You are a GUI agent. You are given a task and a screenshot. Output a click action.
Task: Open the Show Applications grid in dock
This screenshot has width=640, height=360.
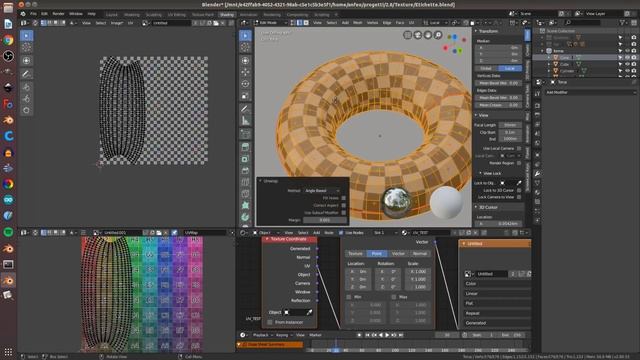point(8,351)
